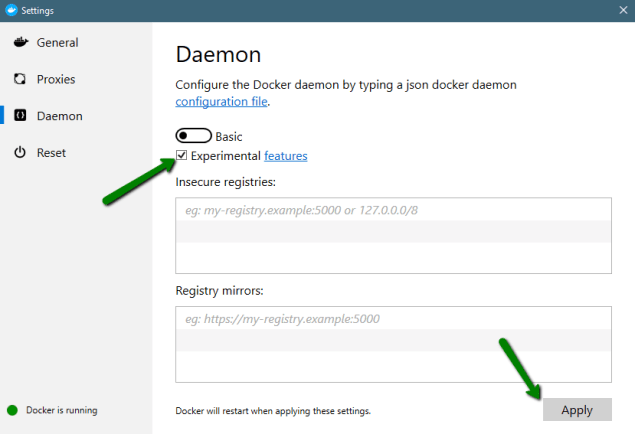This screenshot has width=635, height=434.
Task: Follow the Experimental features link
Action: pos(285,156)
